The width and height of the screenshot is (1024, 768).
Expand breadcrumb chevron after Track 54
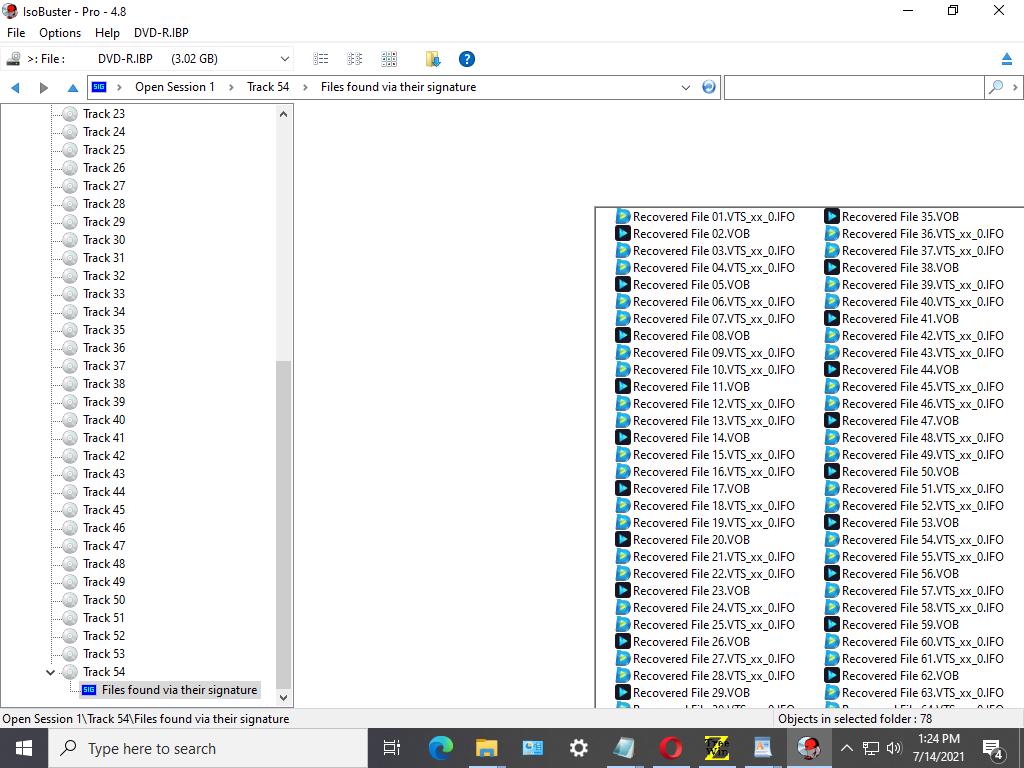(305, 88)
